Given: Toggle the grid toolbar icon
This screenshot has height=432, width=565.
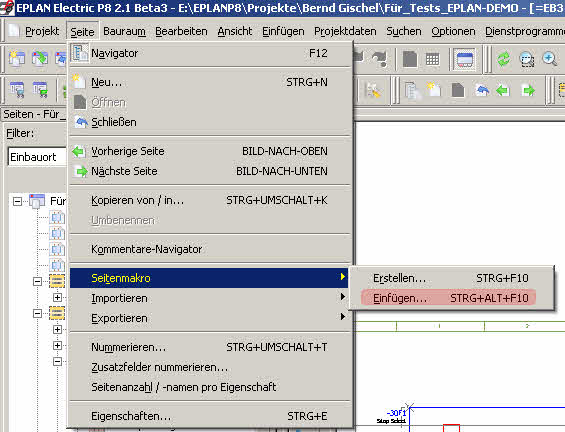Looking at the screenshot, I should [432, 59].
